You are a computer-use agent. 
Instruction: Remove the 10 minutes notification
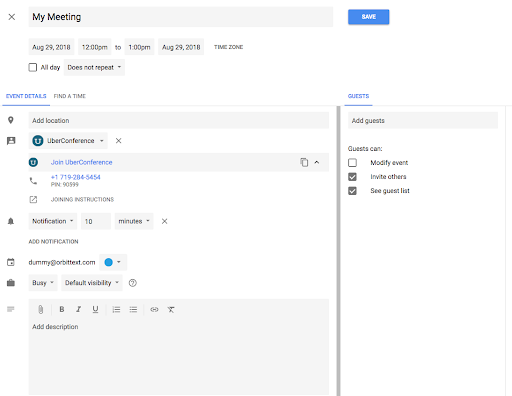[x=164, y=221]
